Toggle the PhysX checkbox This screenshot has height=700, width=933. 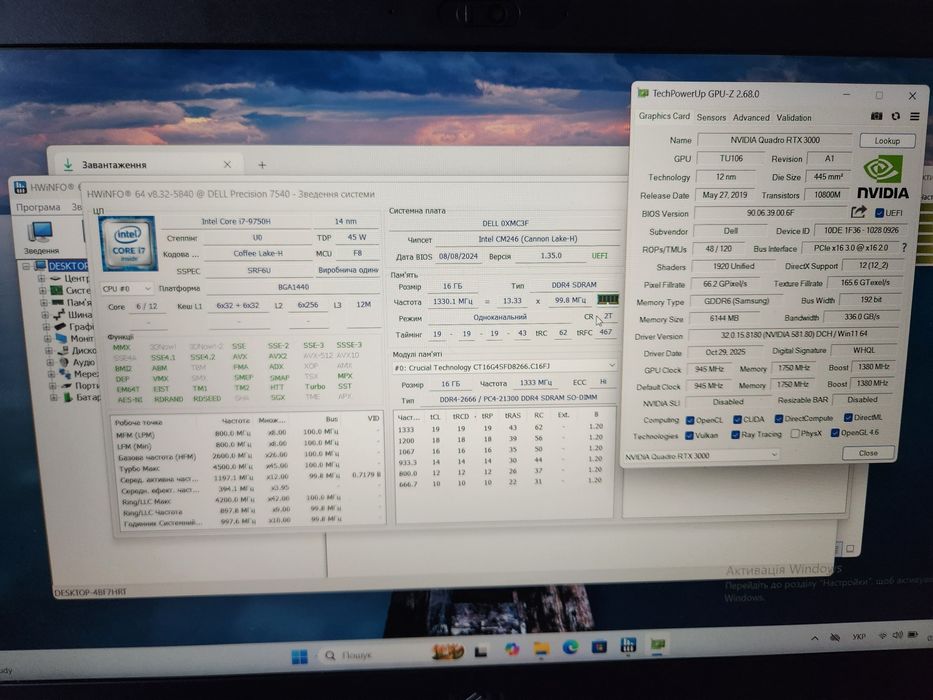[x=795, y=434]
